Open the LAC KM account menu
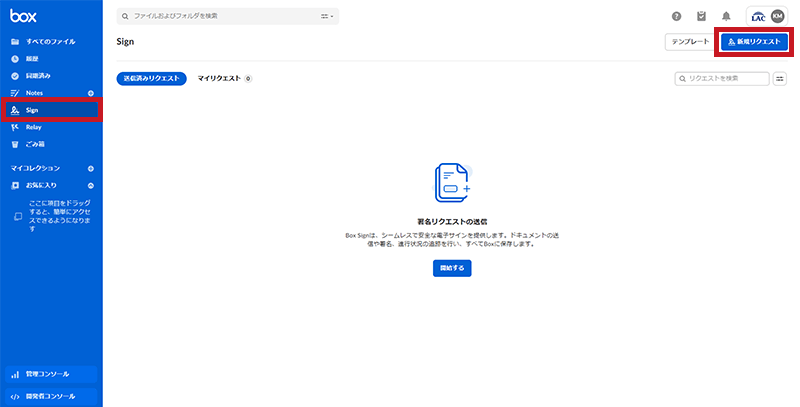The height and width of the screenshot is (407, 800). point(767,16)
